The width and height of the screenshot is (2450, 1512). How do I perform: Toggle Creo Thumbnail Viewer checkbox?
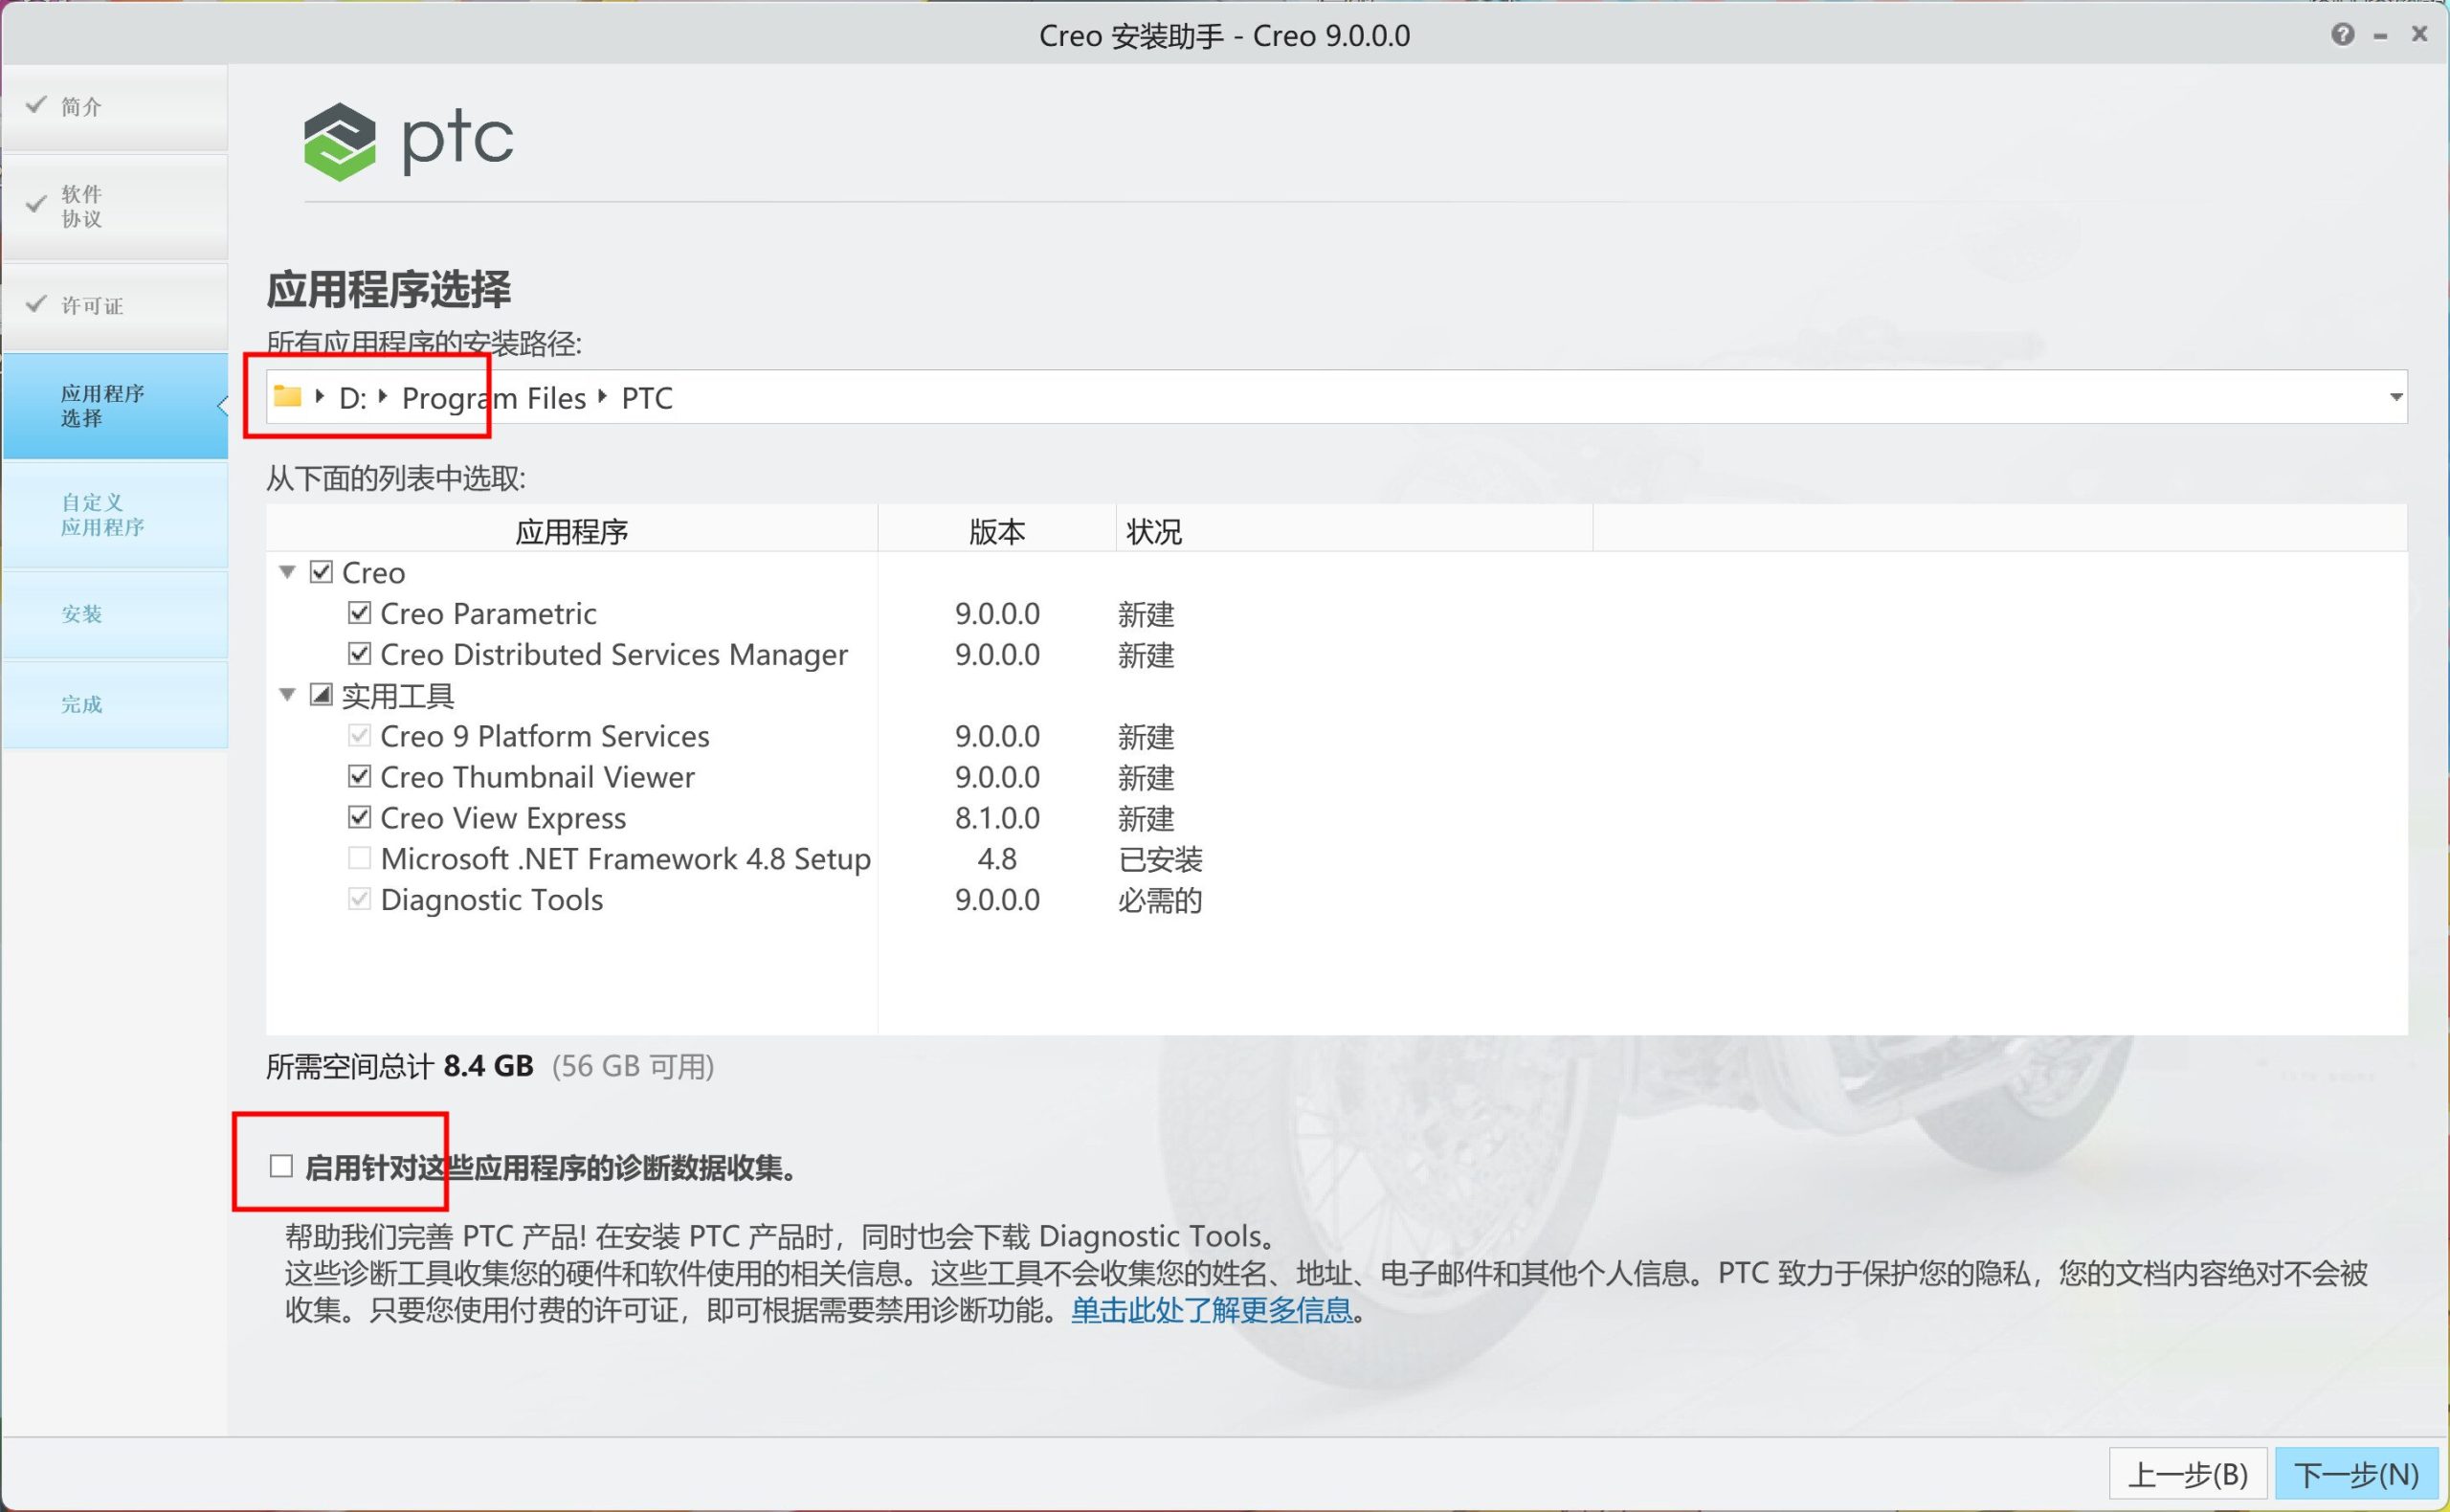pos(359,776)
